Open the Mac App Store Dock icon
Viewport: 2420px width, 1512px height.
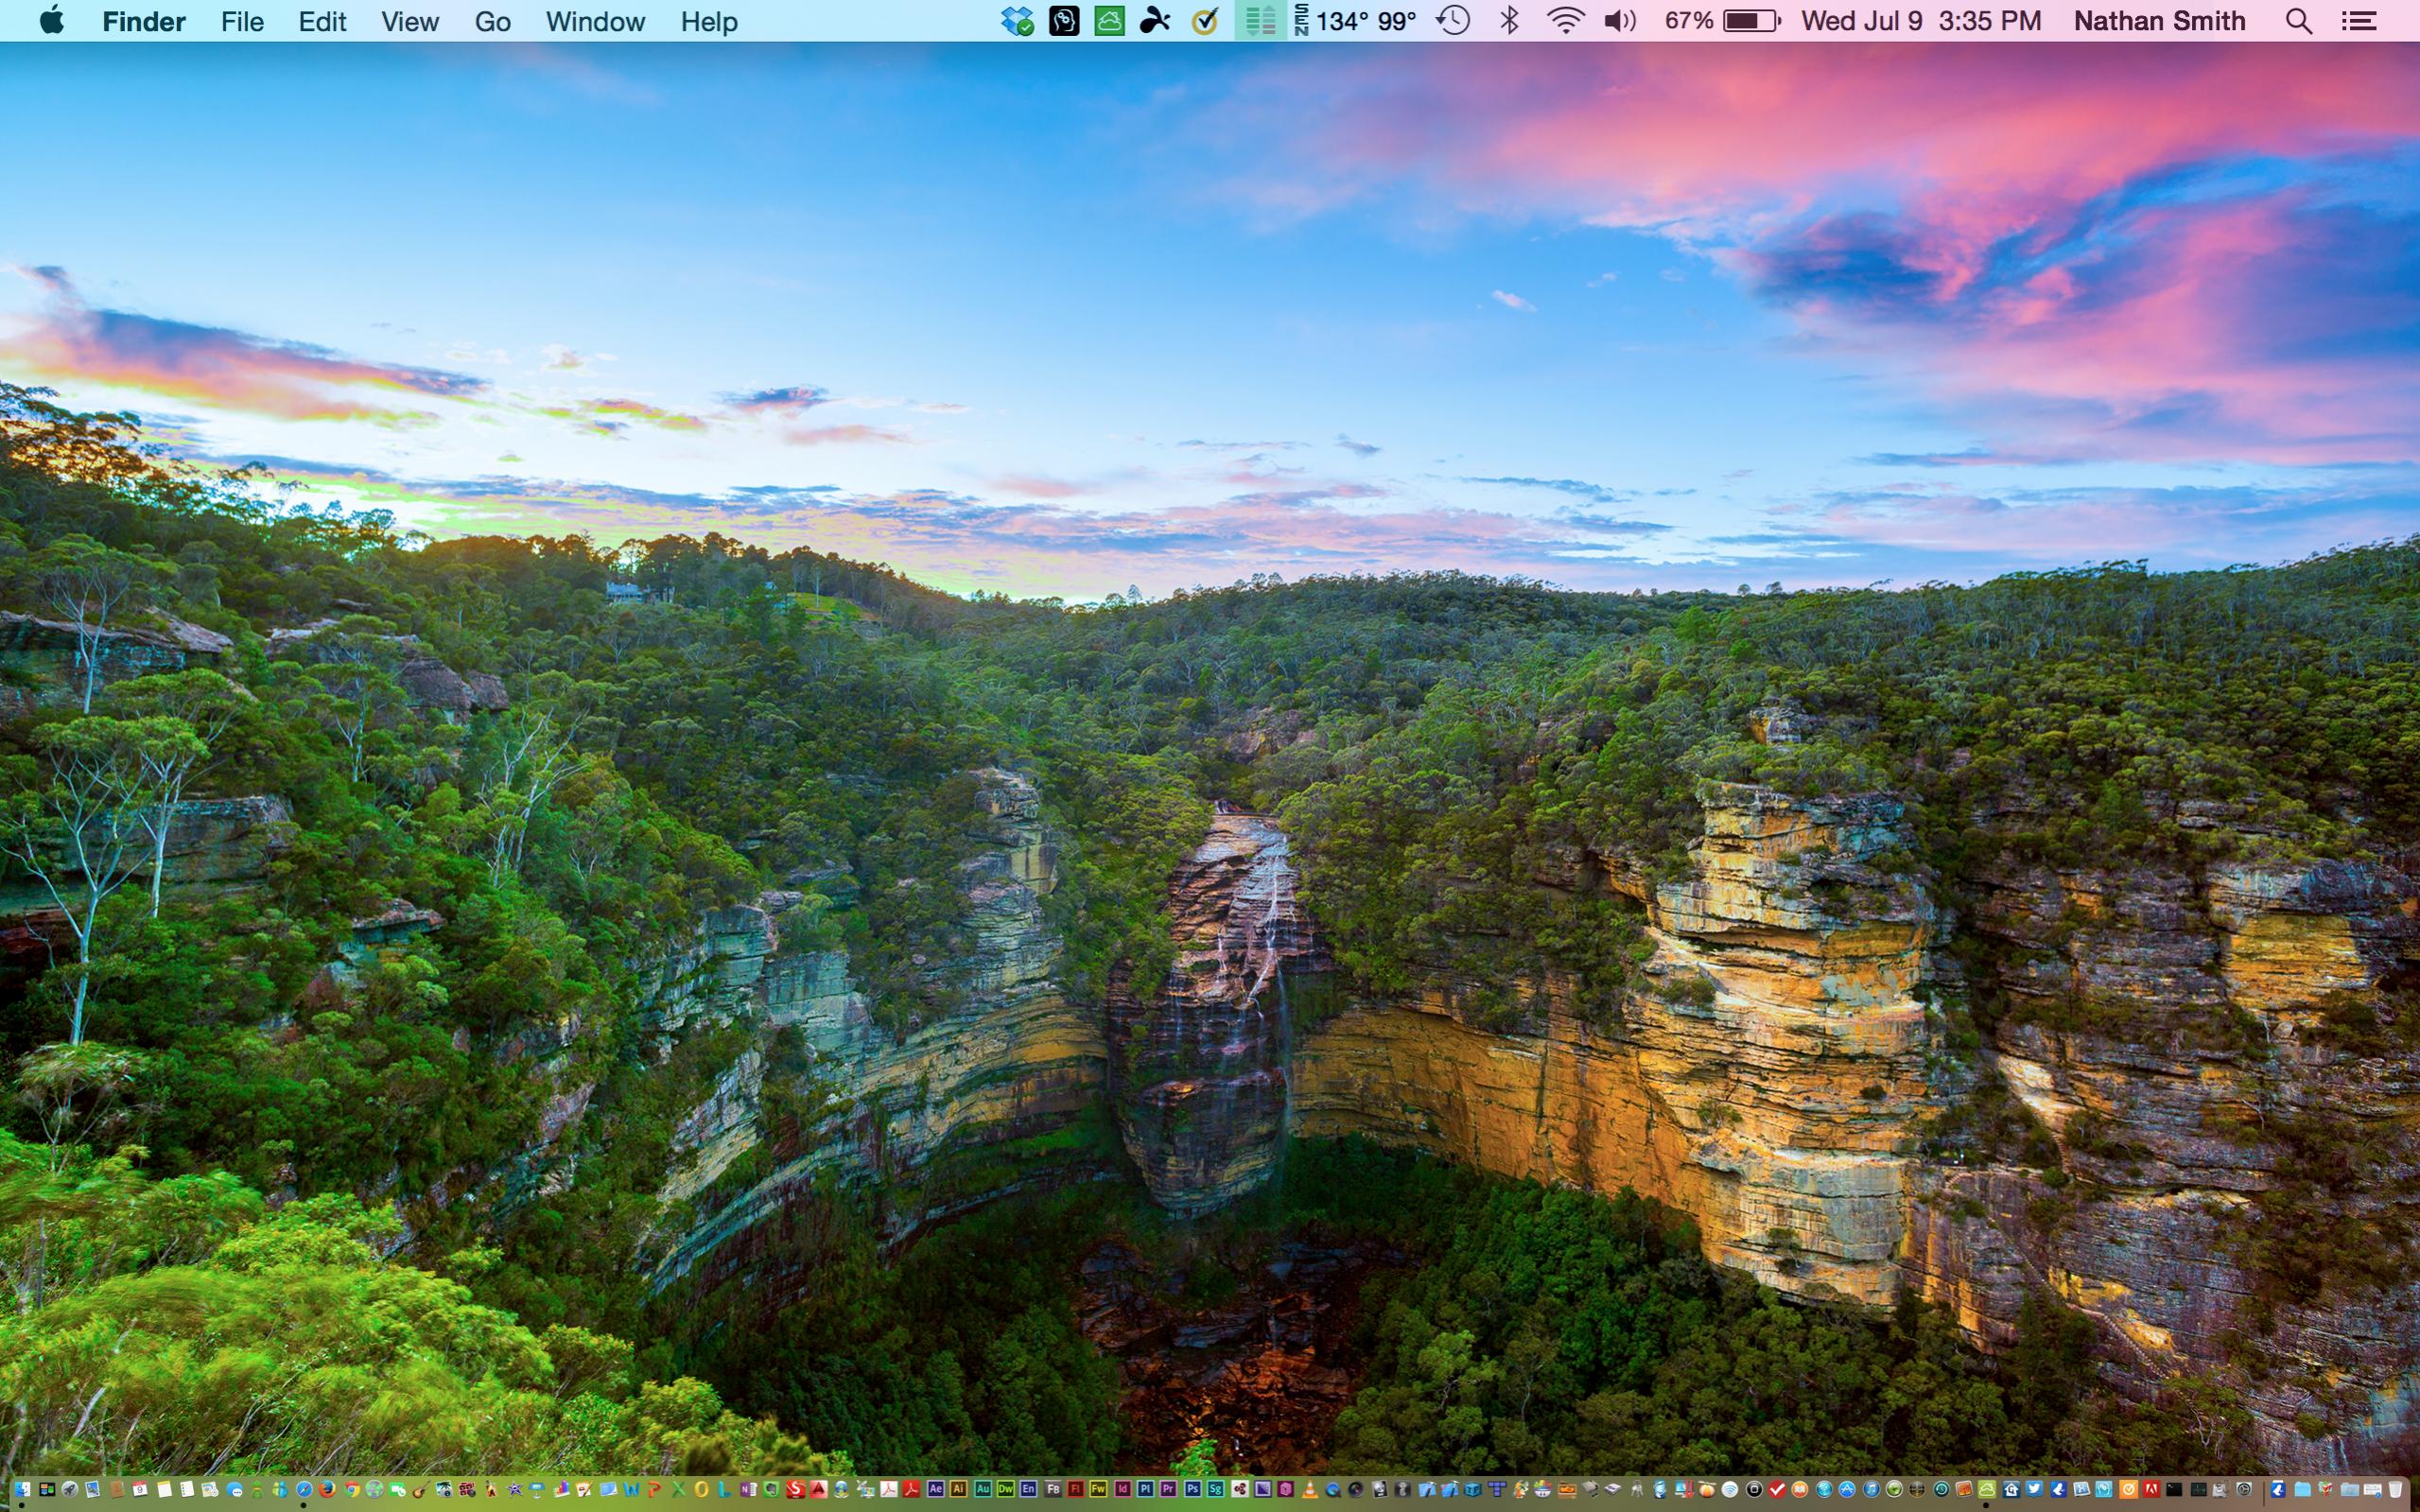pyautogui.click(x=1847, y=1490)
